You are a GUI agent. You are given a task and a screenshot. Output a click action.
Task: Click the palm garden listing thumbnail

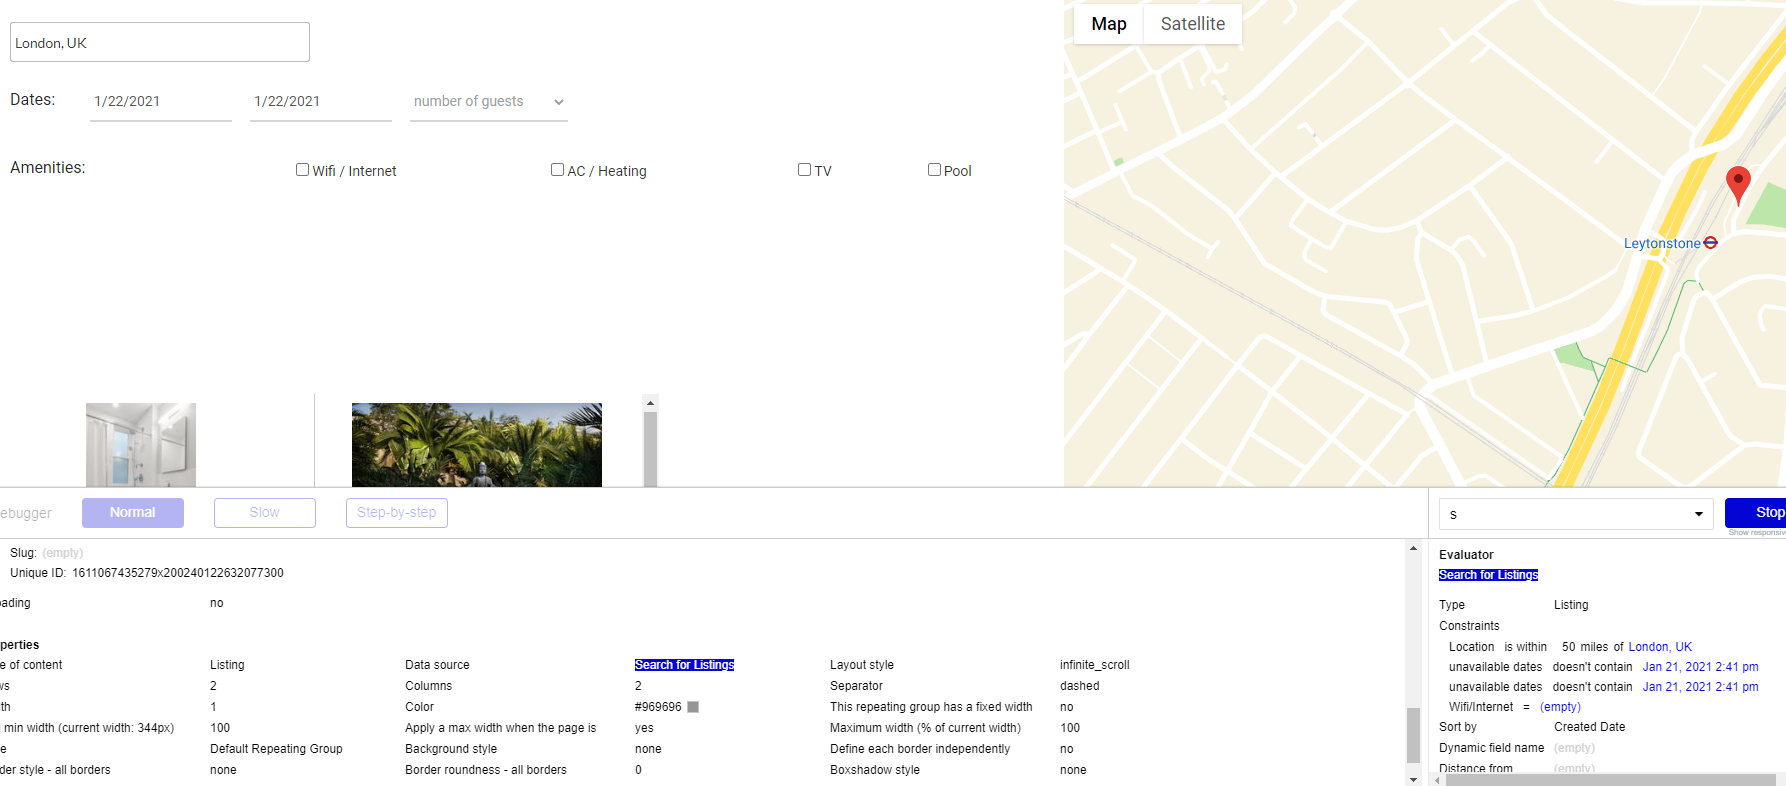tap(477, 445)
